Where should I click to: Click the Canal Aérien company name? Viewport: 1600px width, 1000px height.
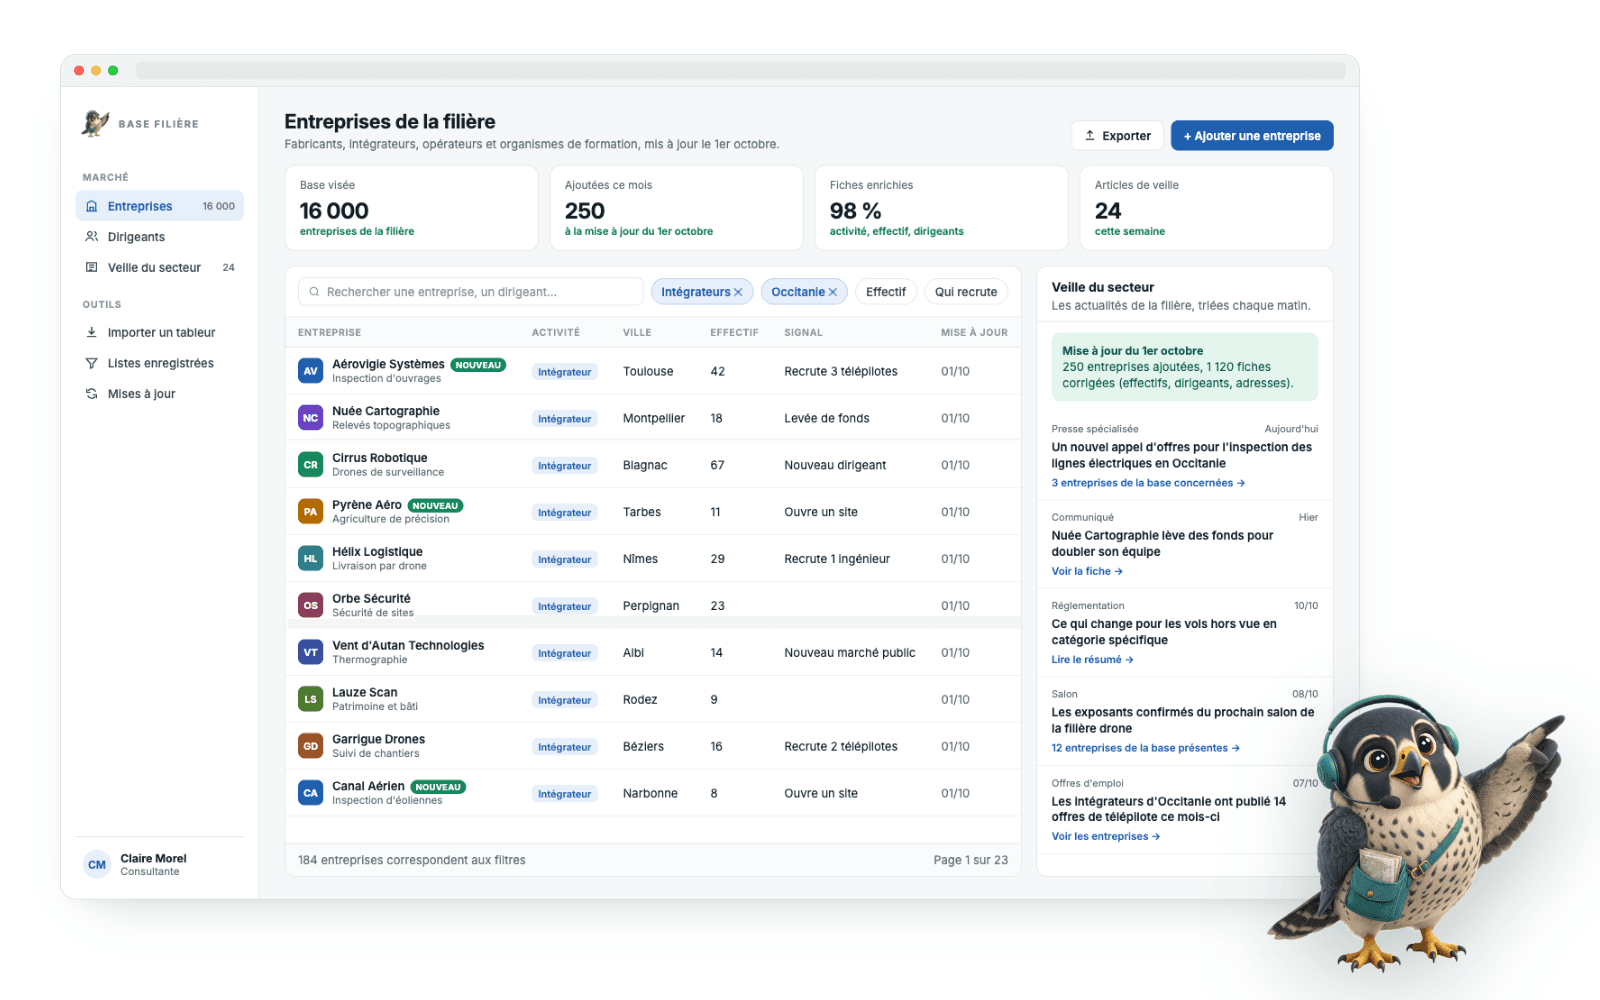pos(368,786)
